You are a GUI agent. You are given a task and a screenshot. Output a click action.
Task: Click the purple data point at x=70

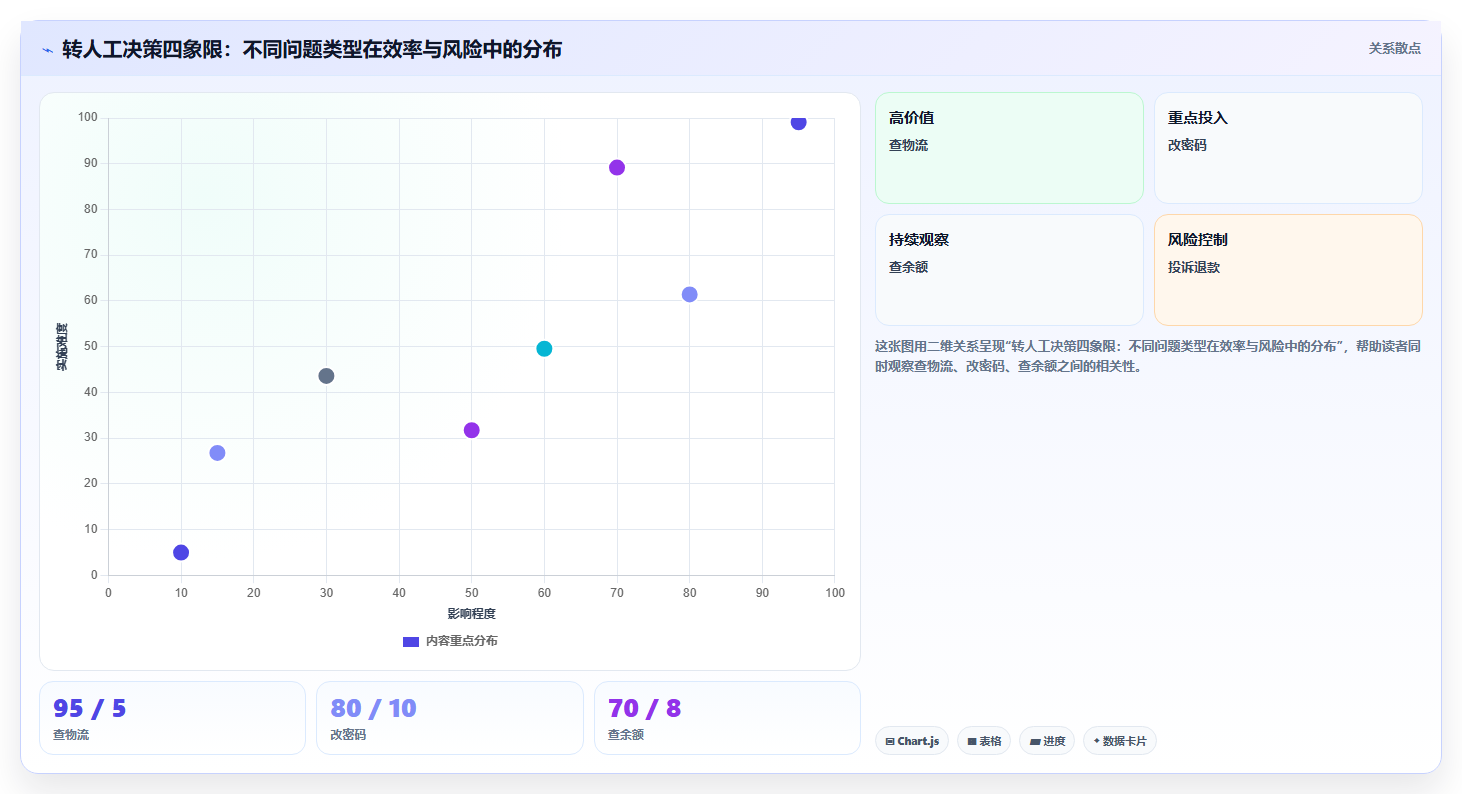[x=617, y=167]
